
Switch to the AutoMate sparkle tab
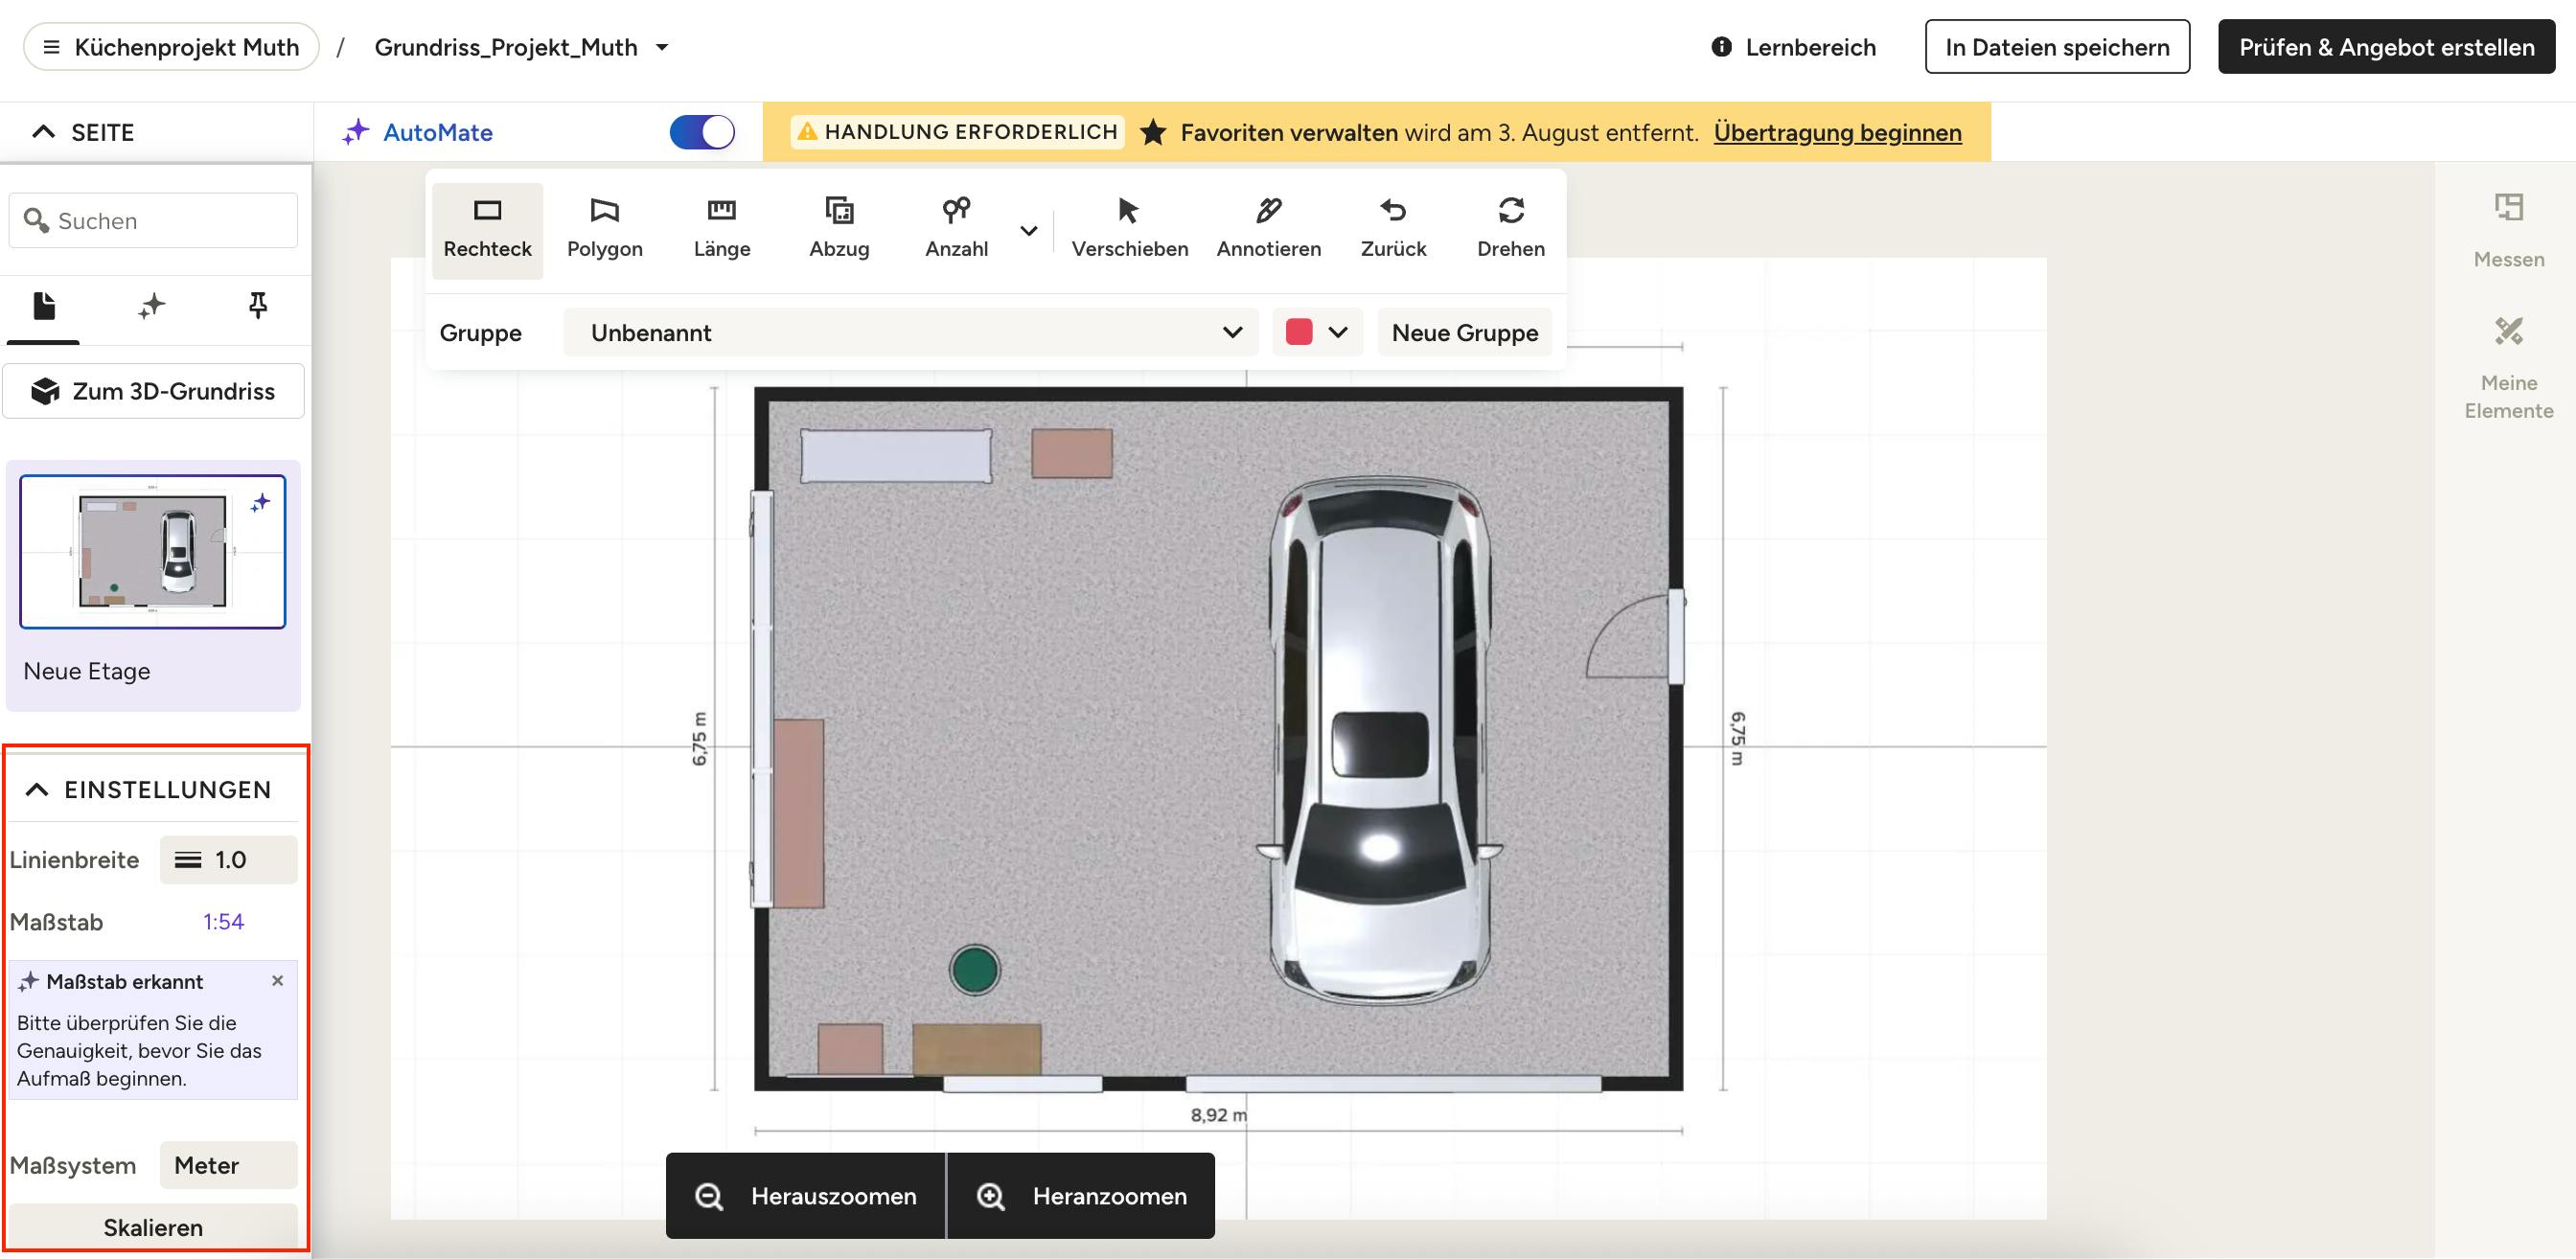tap(151, 306)
